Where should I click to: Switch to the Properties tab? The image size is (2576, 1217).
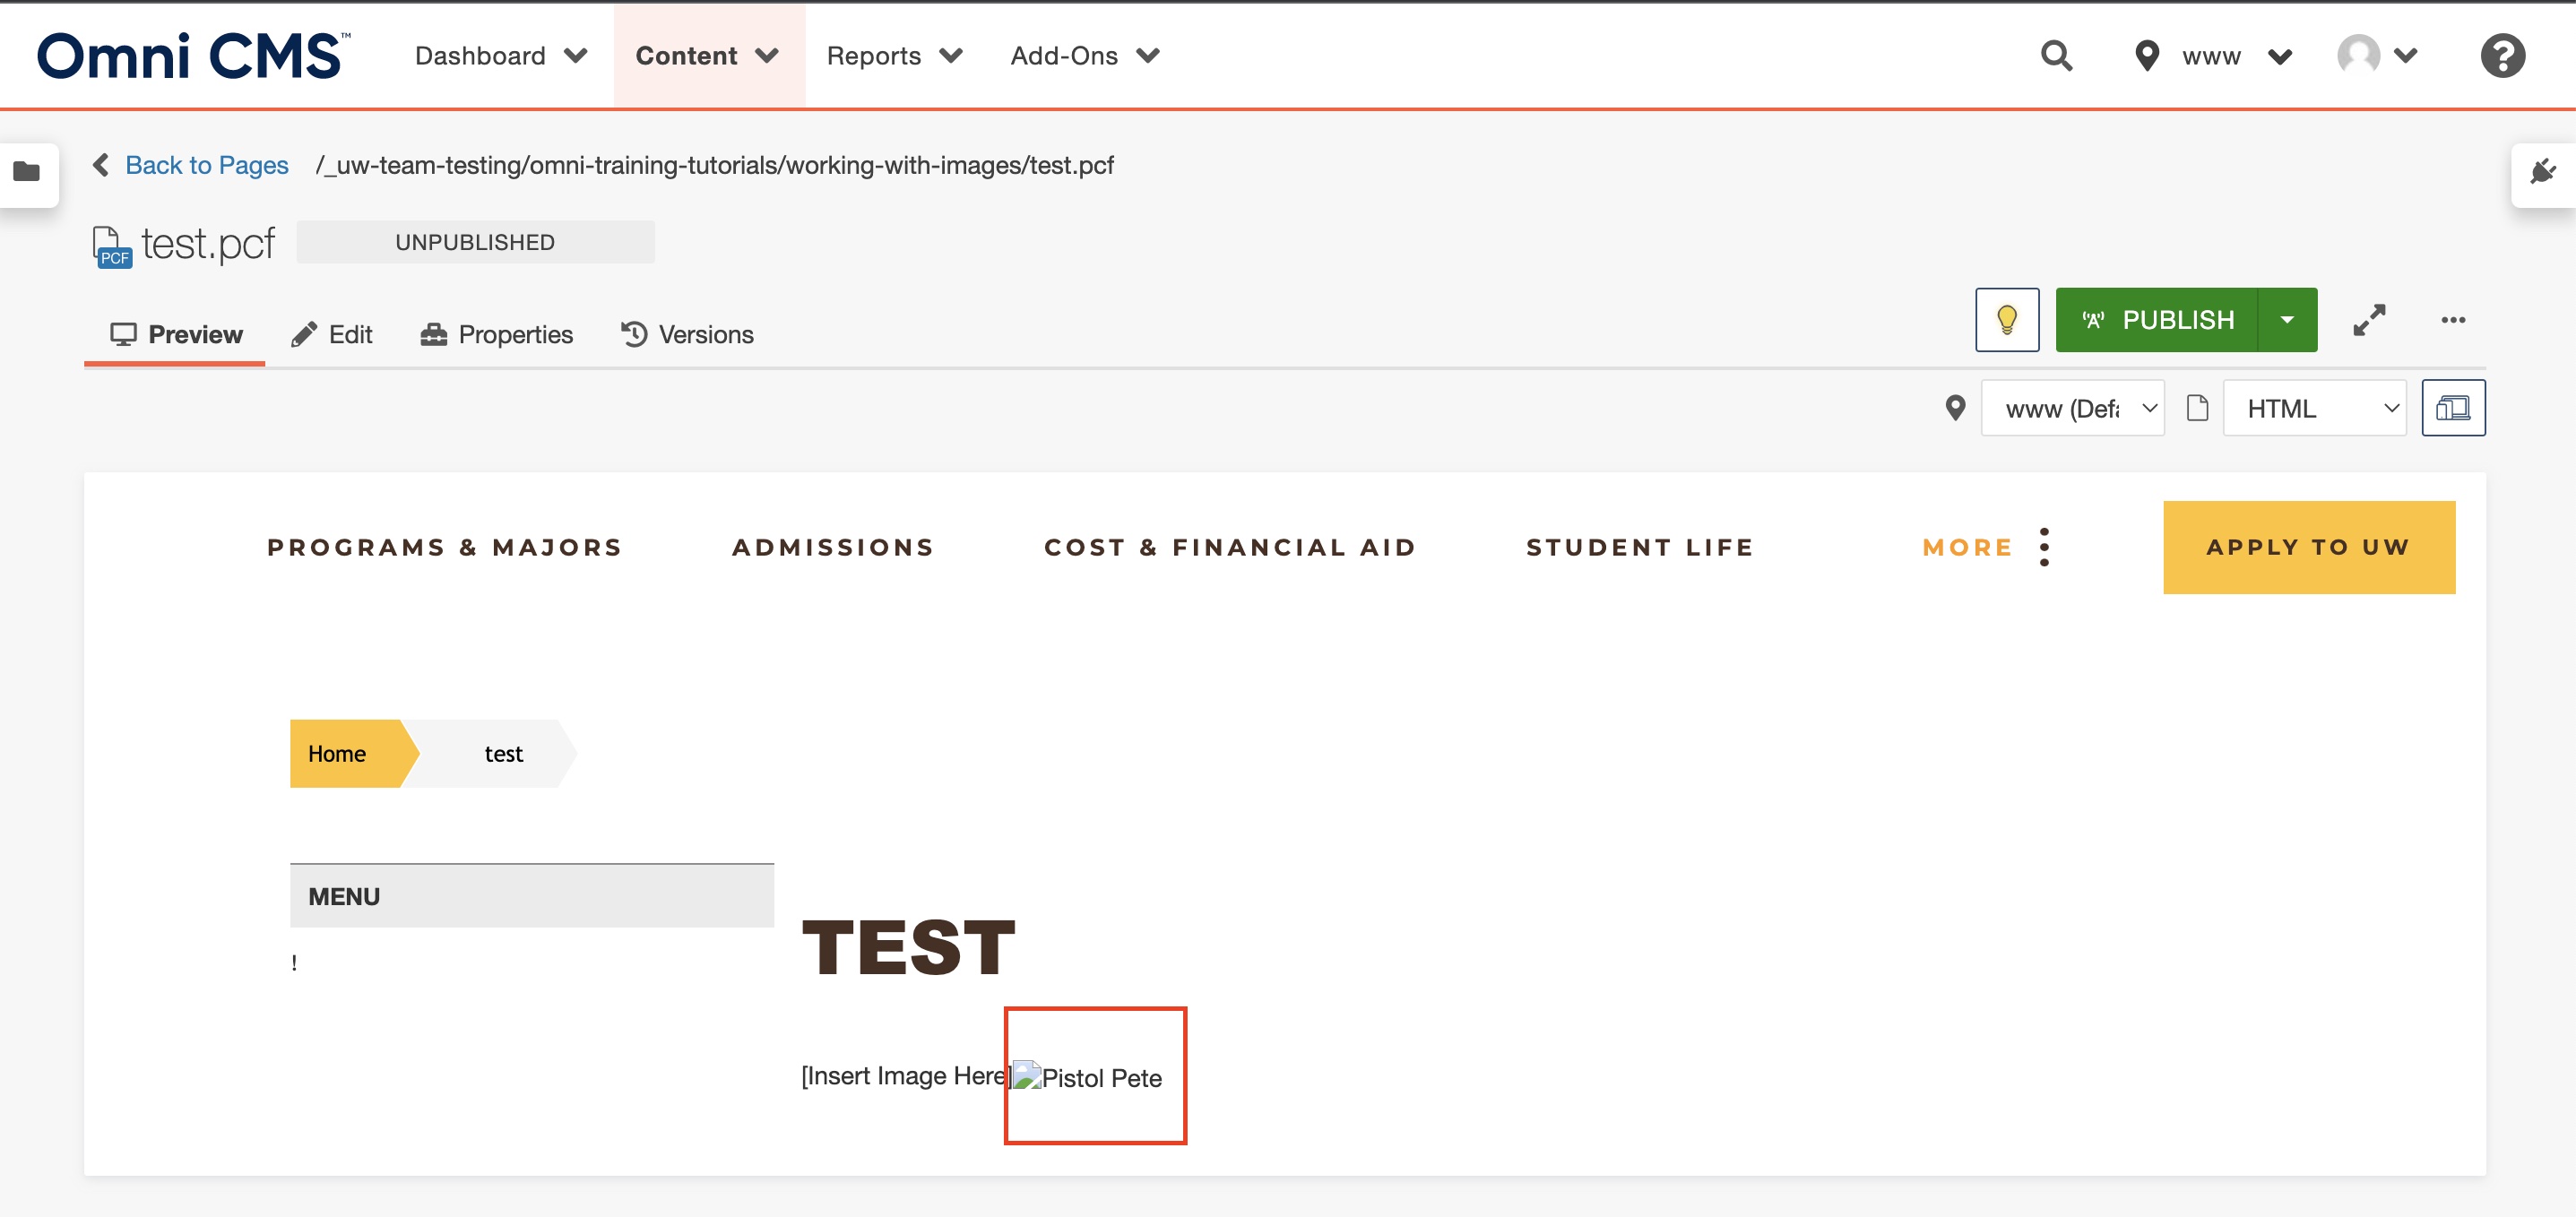coord(496,334)
